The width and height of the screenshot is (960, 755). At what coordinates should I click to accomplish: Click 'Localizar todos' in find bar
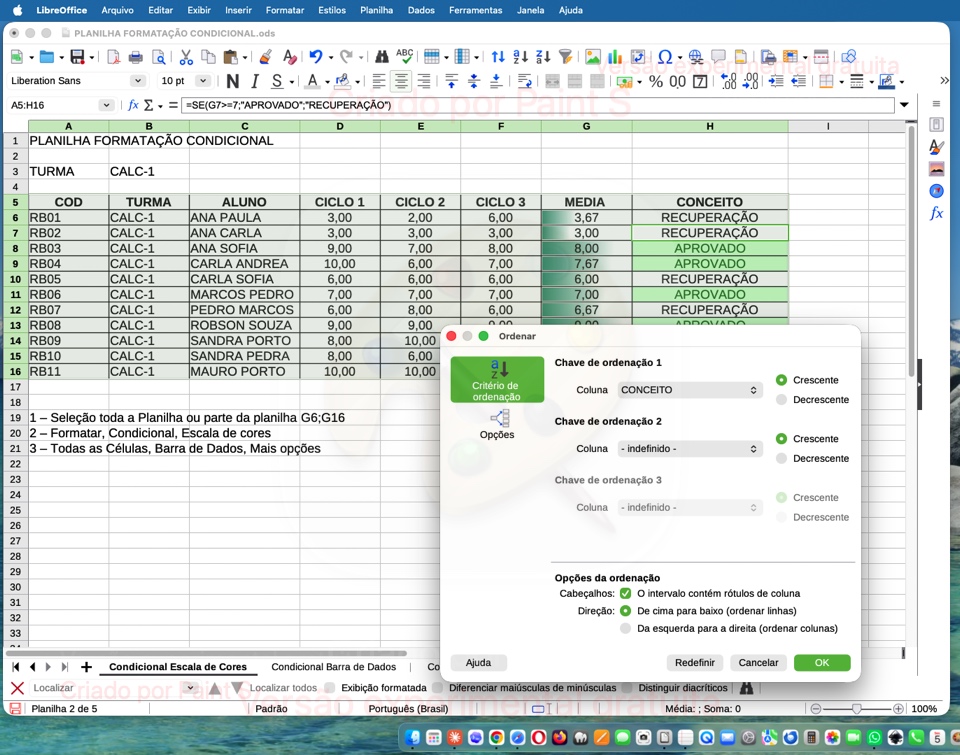(283, 688)
